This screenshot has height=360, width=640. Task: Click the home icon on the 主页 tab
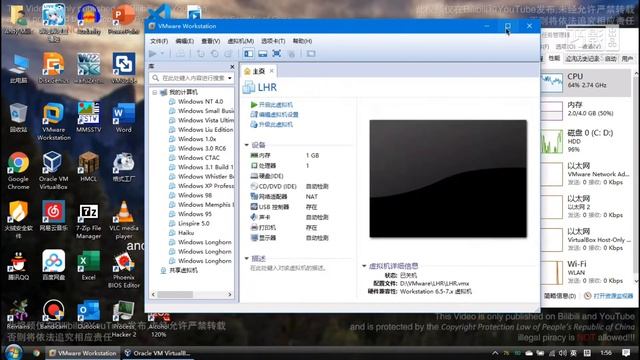click(x=247, y=71)
